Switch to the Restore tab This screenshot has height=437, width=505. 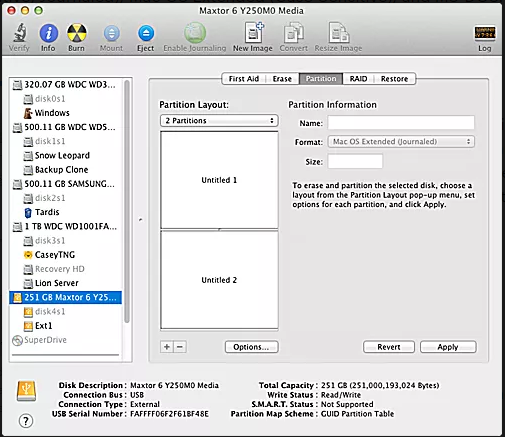[395, 79]
